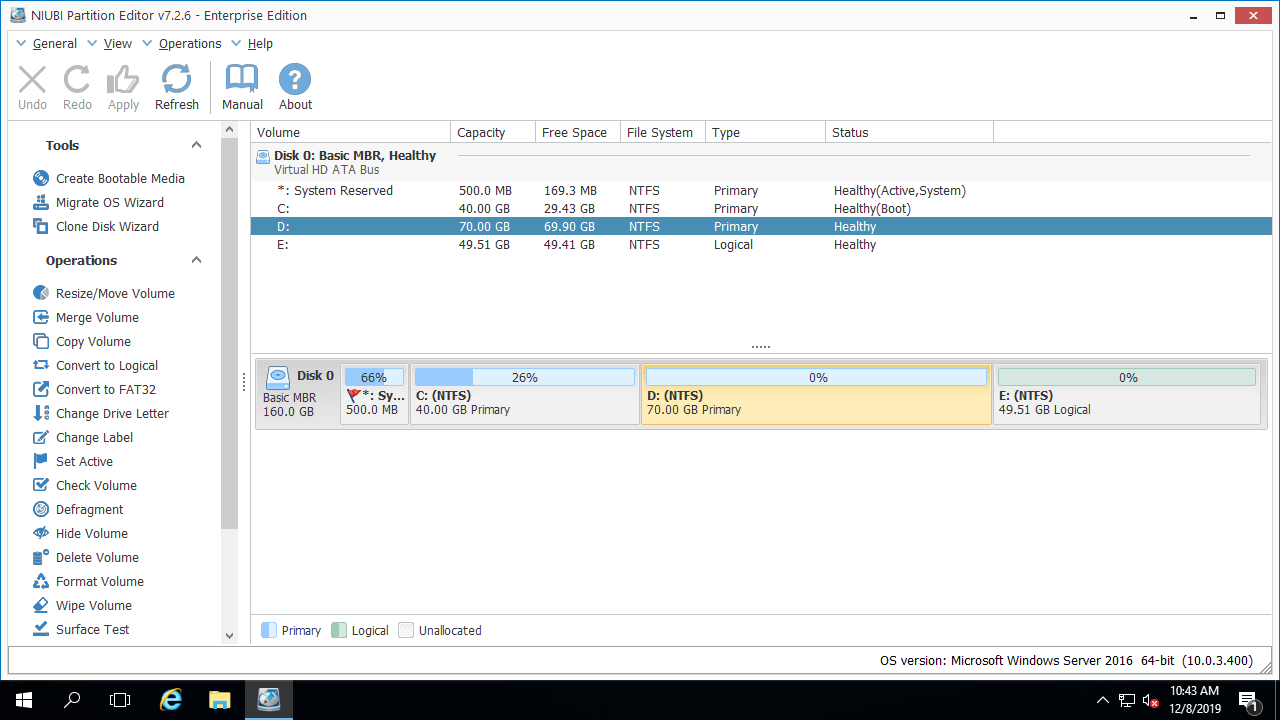Open the General dropdown menu

(x=54, y=44)
